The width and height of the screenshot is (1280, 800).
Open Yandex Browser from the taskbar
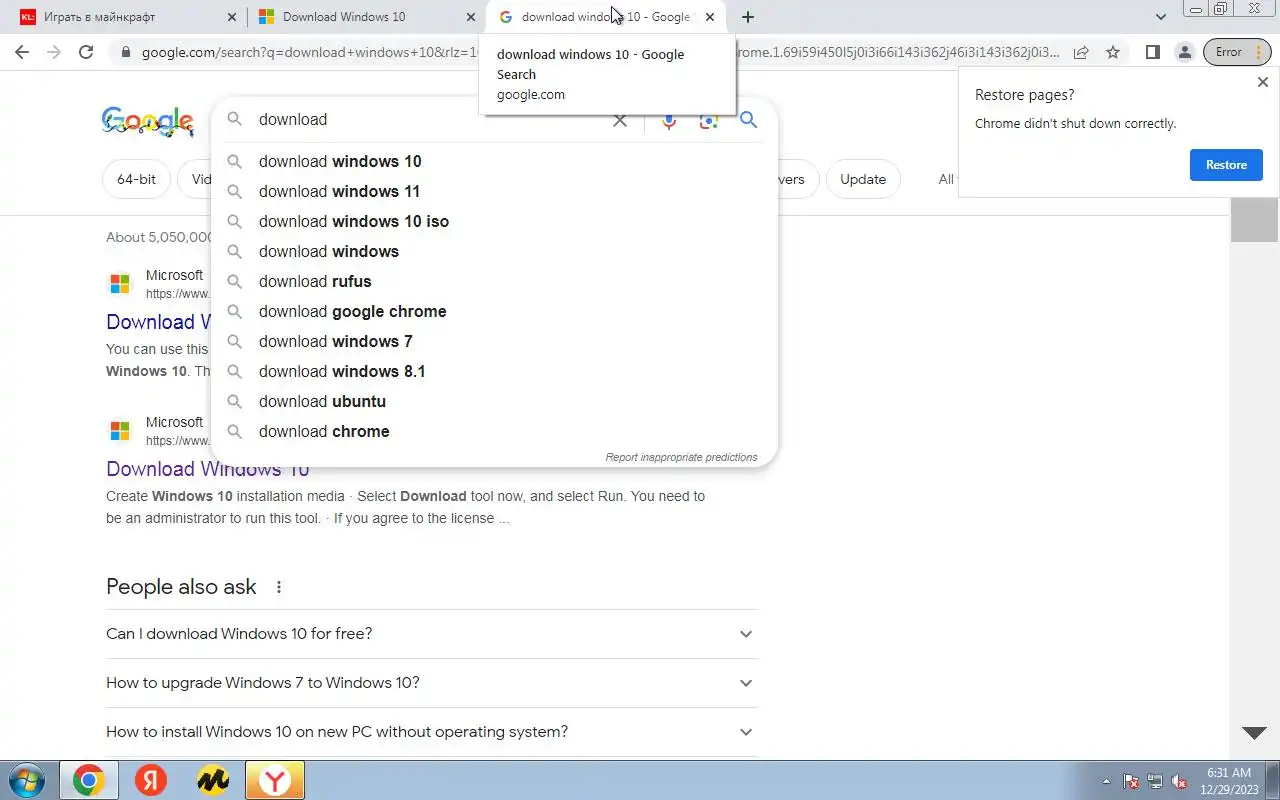point(275,780)
